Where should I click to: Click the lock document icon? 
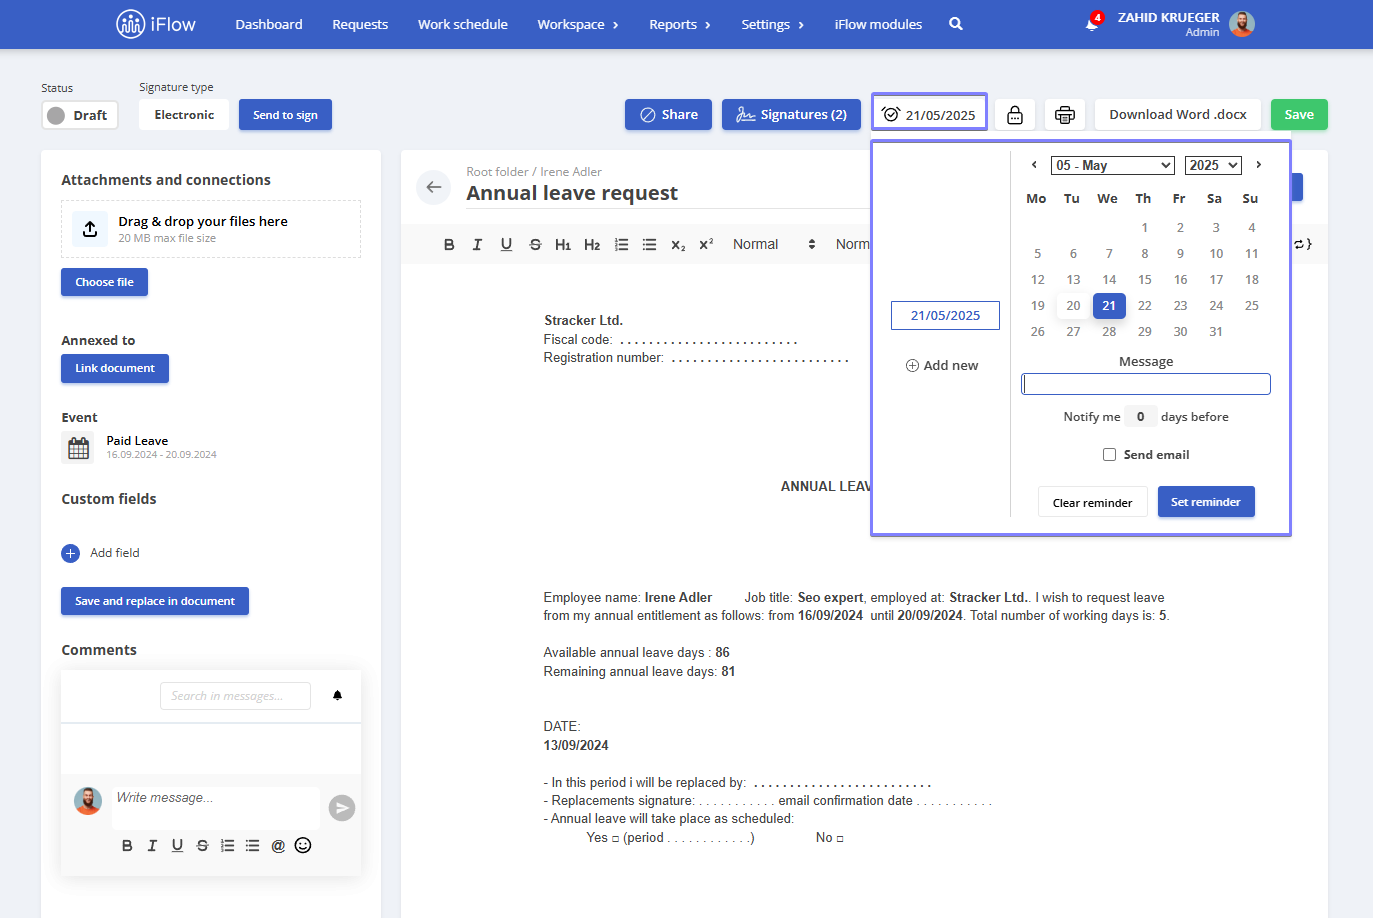[1015, 115]
